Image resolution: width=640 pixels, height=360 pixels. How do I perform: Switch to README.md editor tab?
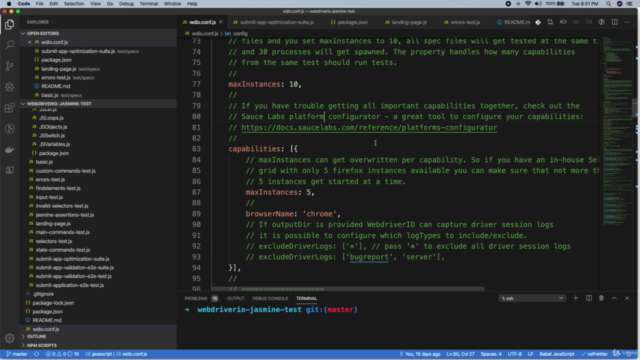514,22
